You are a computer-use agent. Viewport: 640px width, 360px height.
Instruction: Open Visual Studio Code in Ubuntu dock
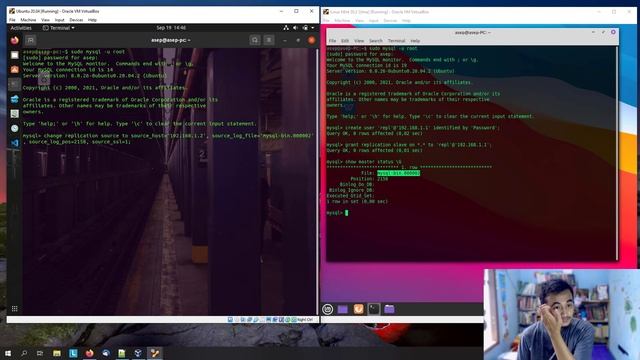tap(15, 143)
